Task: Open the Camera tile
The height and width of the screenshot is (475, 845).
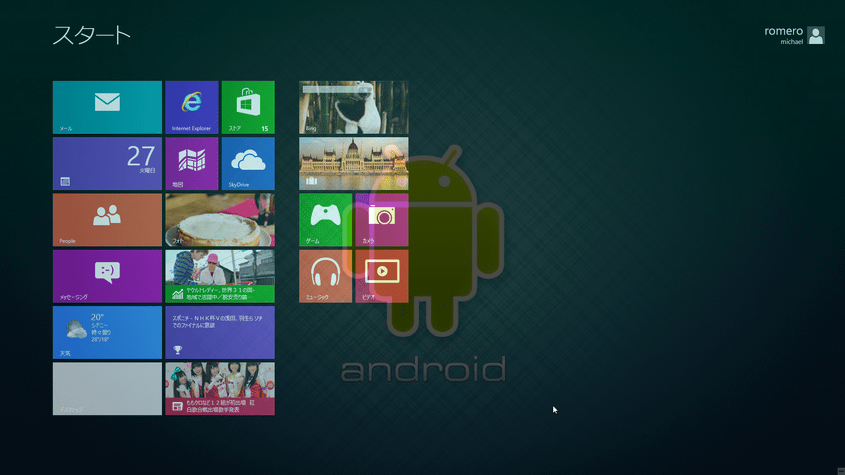Action: (x=382, y=220)
